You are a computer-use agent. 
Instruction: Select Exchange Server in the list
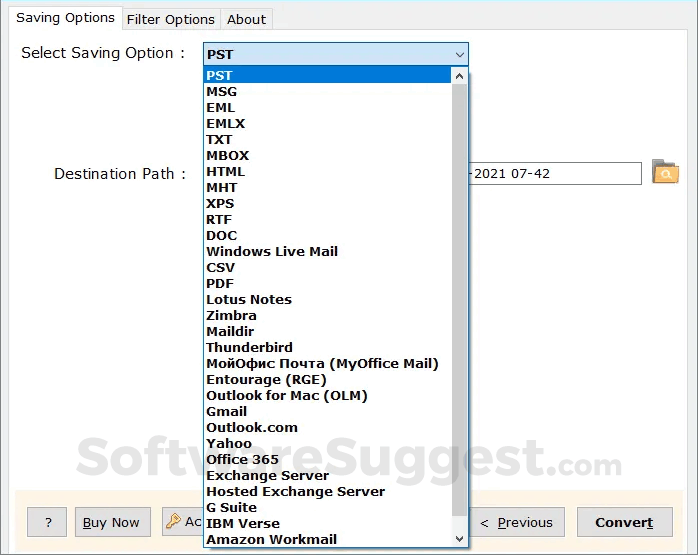click(327, 476)
